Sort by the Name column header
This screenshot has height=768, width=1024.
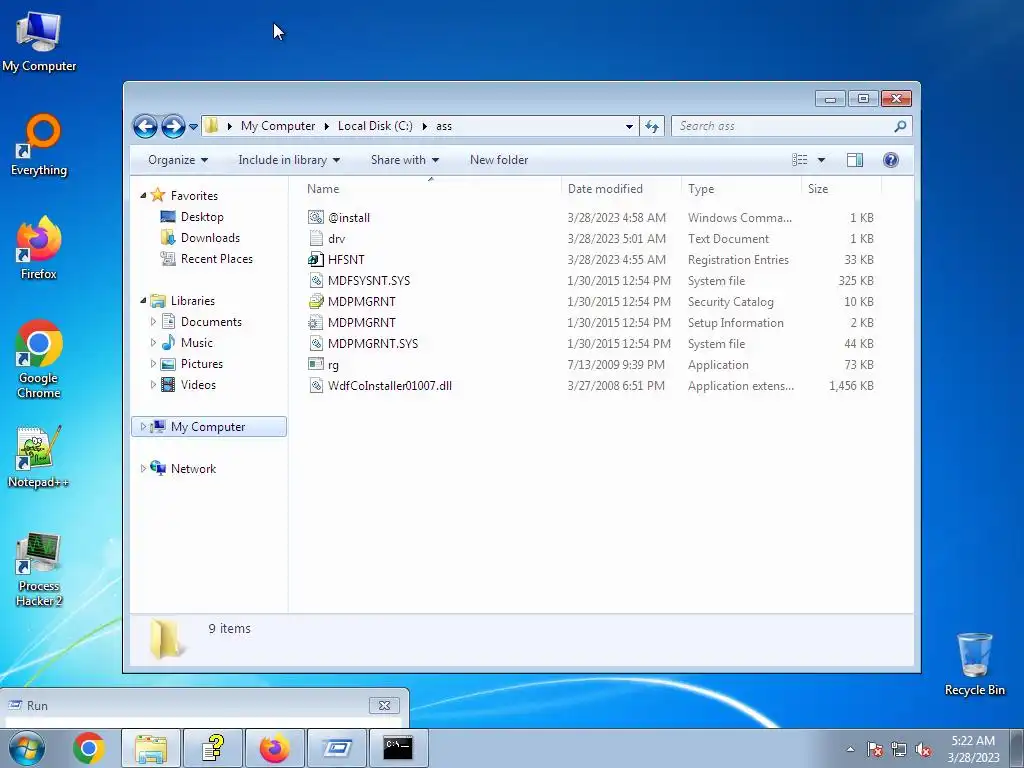coord(431,189)
